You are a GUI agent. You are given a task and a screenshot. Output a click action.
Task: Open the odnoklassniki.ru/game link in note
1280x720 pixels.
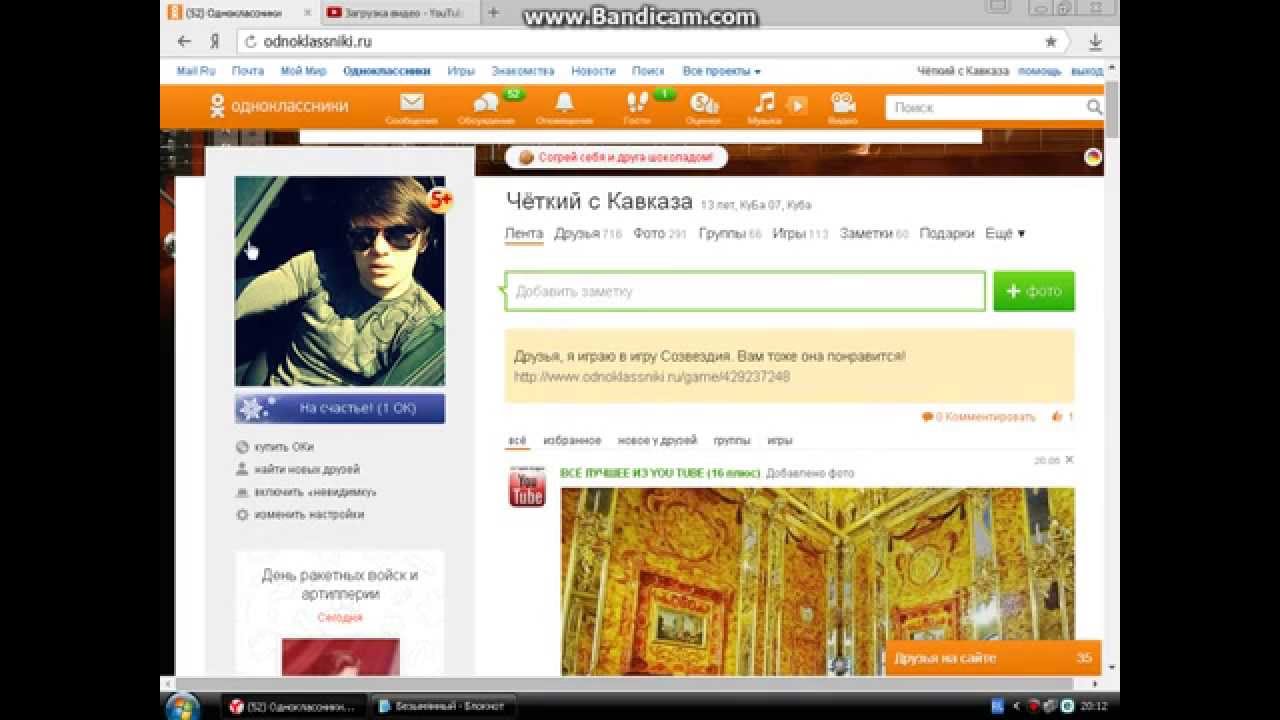click(652, 377)
